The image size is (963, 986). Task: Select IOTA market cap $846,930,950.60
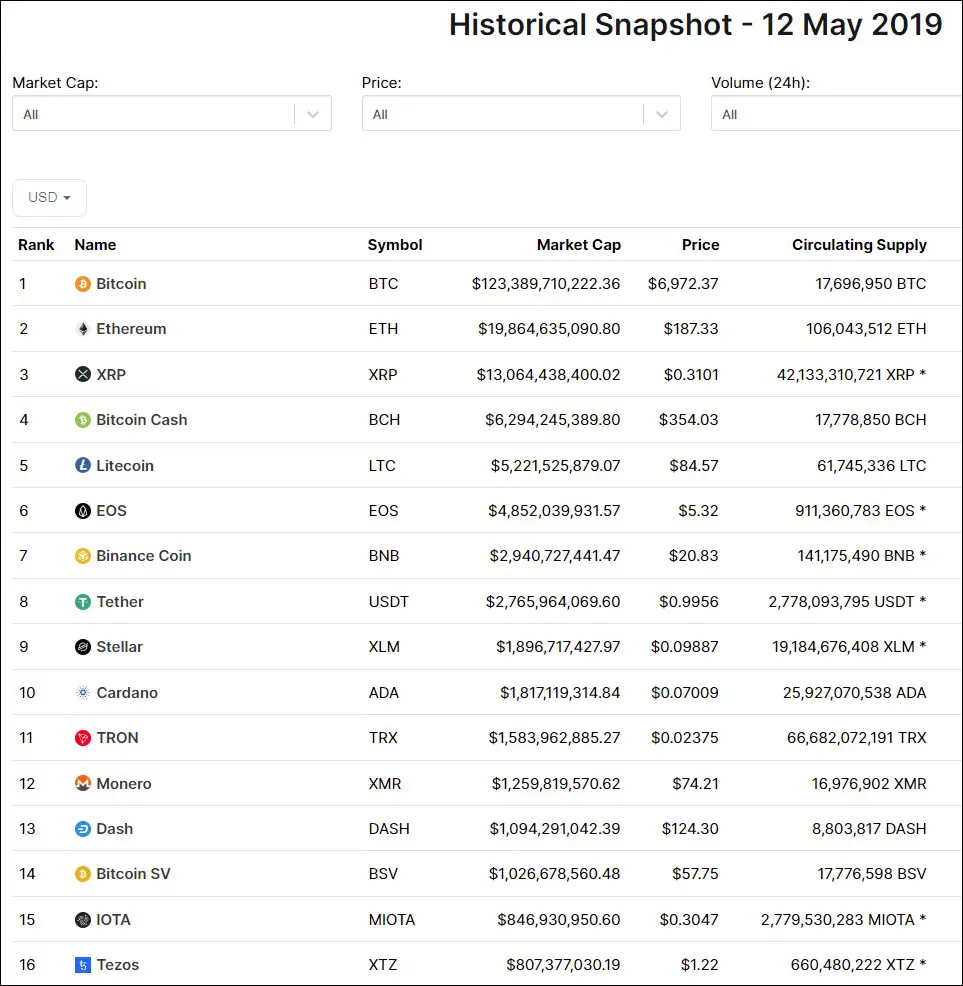point(559,920)
